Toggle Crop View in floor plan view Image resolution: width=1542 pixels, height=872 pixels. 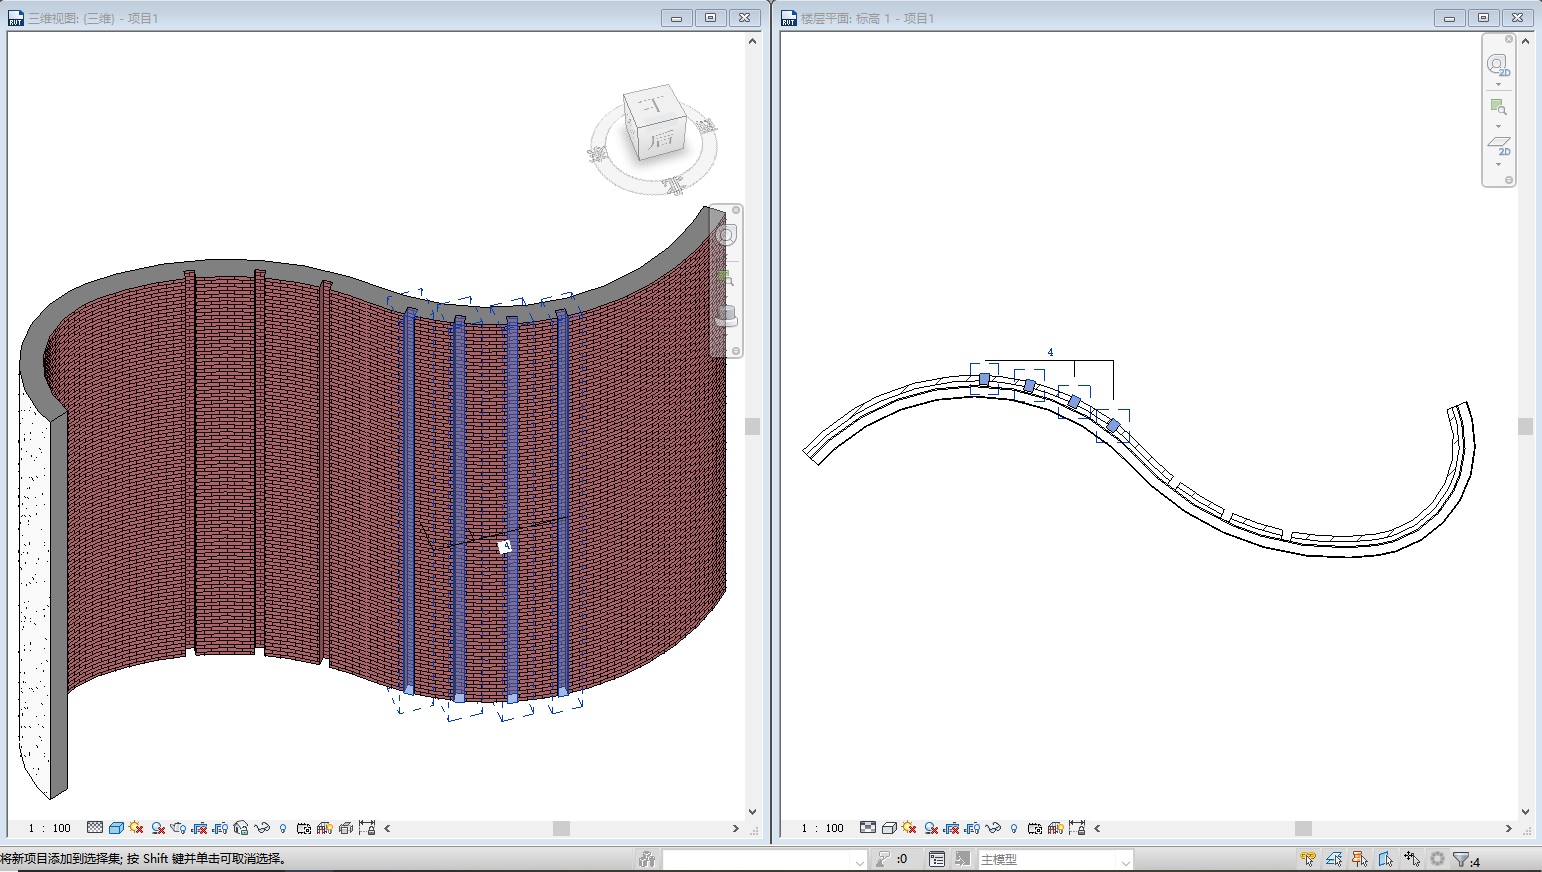[951, 828]
